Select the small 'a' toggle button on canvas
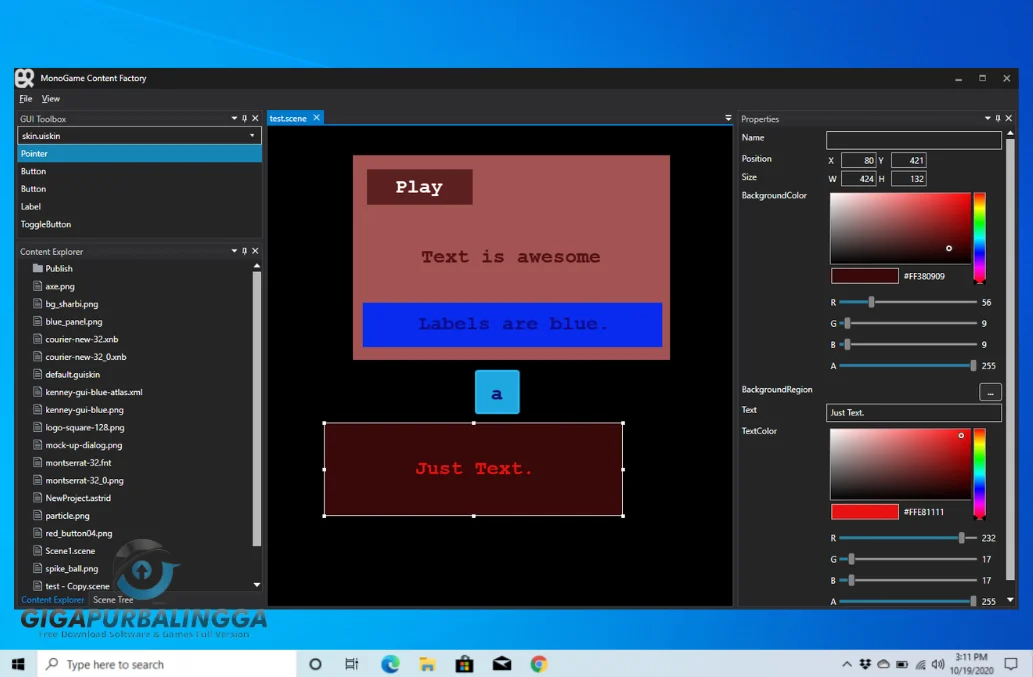 (497, 392)
